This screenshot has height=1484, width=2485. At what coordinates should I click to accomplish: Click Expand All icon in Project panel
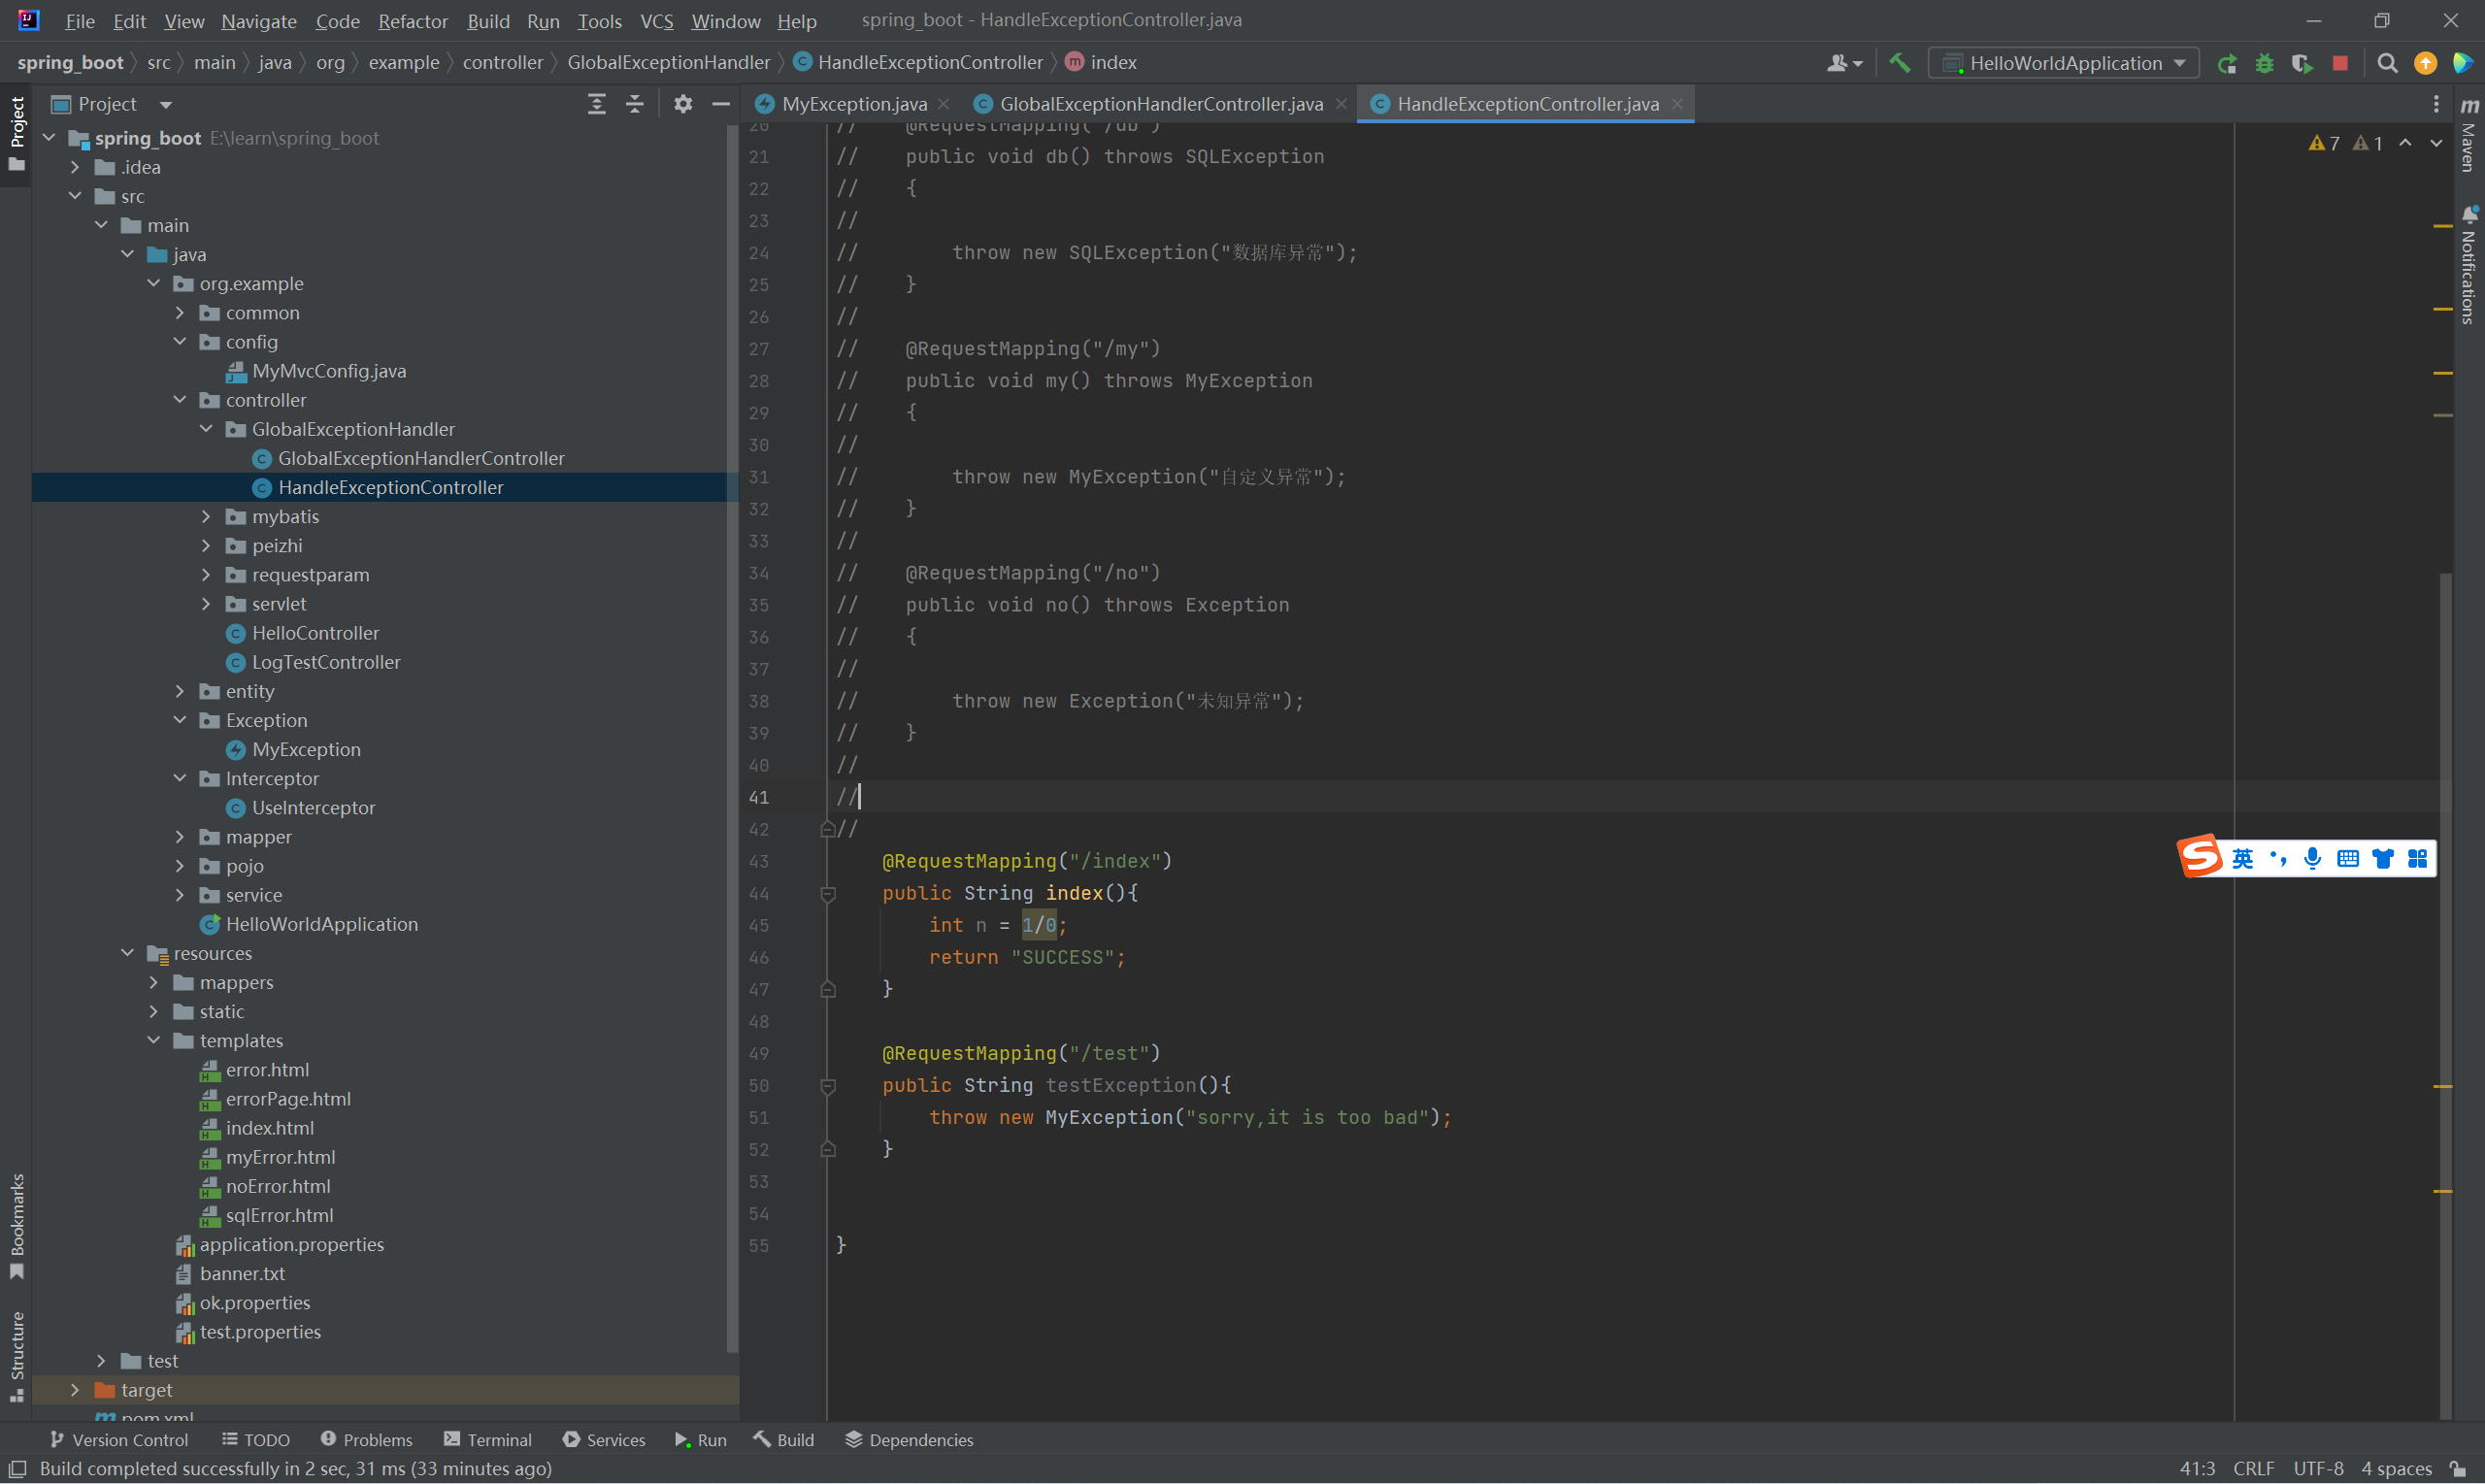(x=597, y=104)
